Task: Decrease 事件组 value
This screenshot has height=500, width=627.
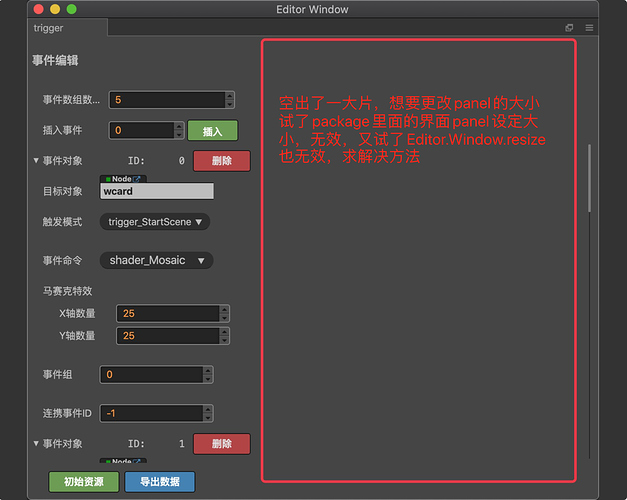Action: point(208,379)
